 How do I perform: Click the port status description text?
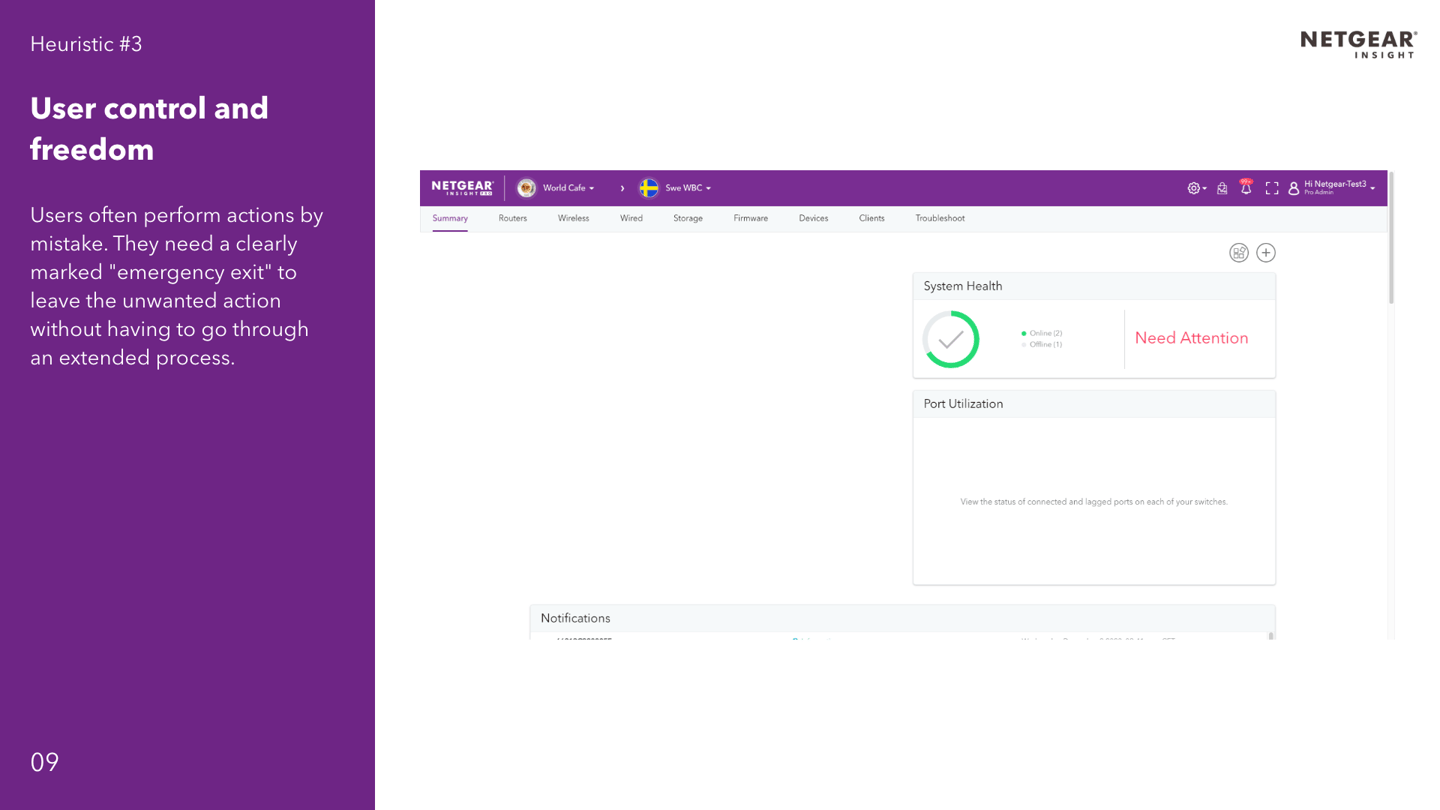(x=1094, y=502)
